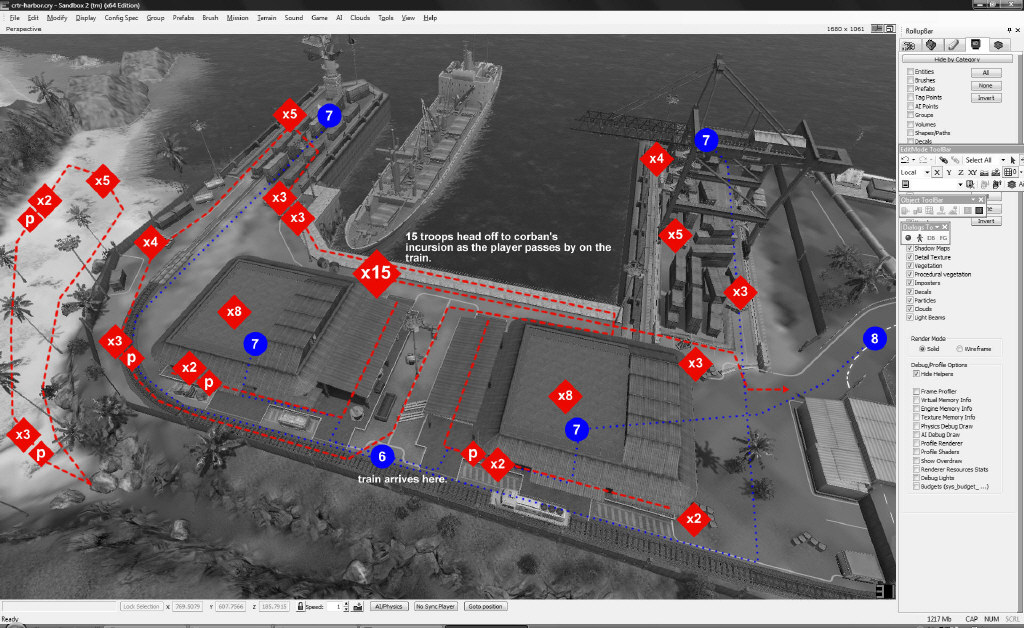This screenshot has width=1024, height=628.
Task: Toggle the snap to grid icon
Action: point(1009,172)
